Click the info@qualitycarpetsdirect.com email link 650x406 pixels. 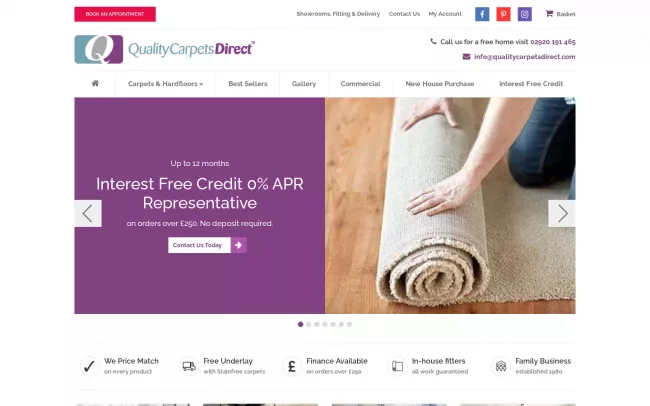(524, 57)
